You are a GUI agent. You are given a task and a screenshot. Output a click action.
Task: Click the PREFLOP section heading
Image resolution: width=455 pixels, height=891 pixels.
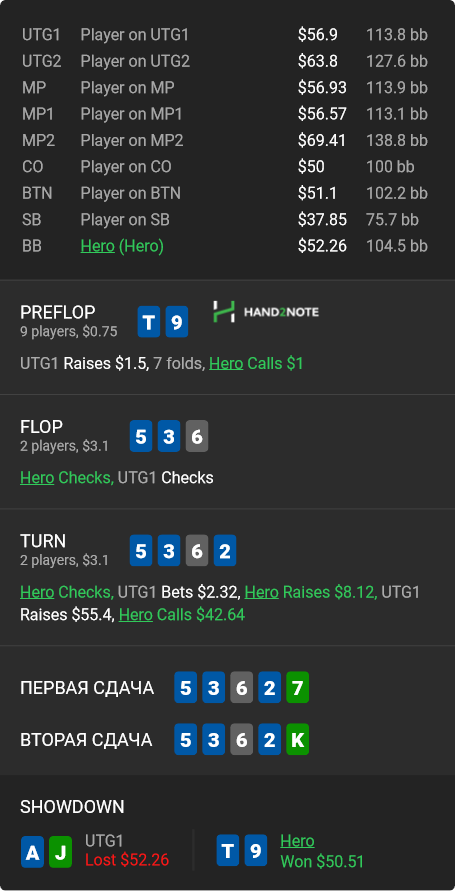coord(58,312)
